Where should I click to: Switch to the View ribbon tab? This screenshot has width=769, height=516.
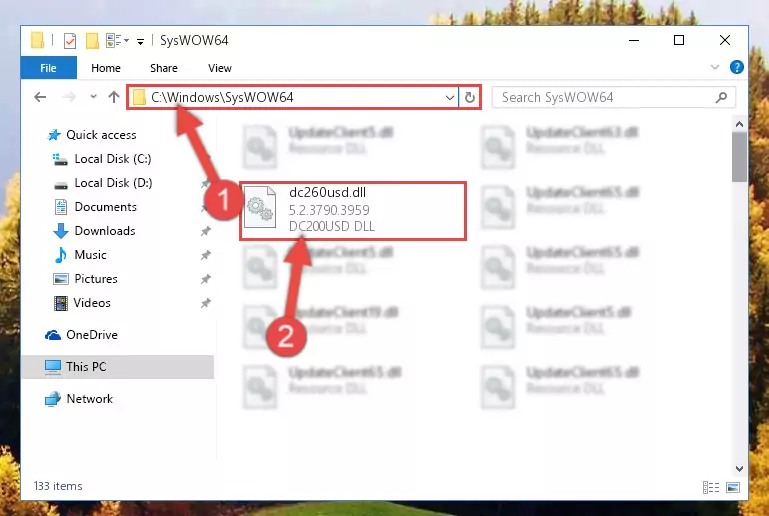220,68
